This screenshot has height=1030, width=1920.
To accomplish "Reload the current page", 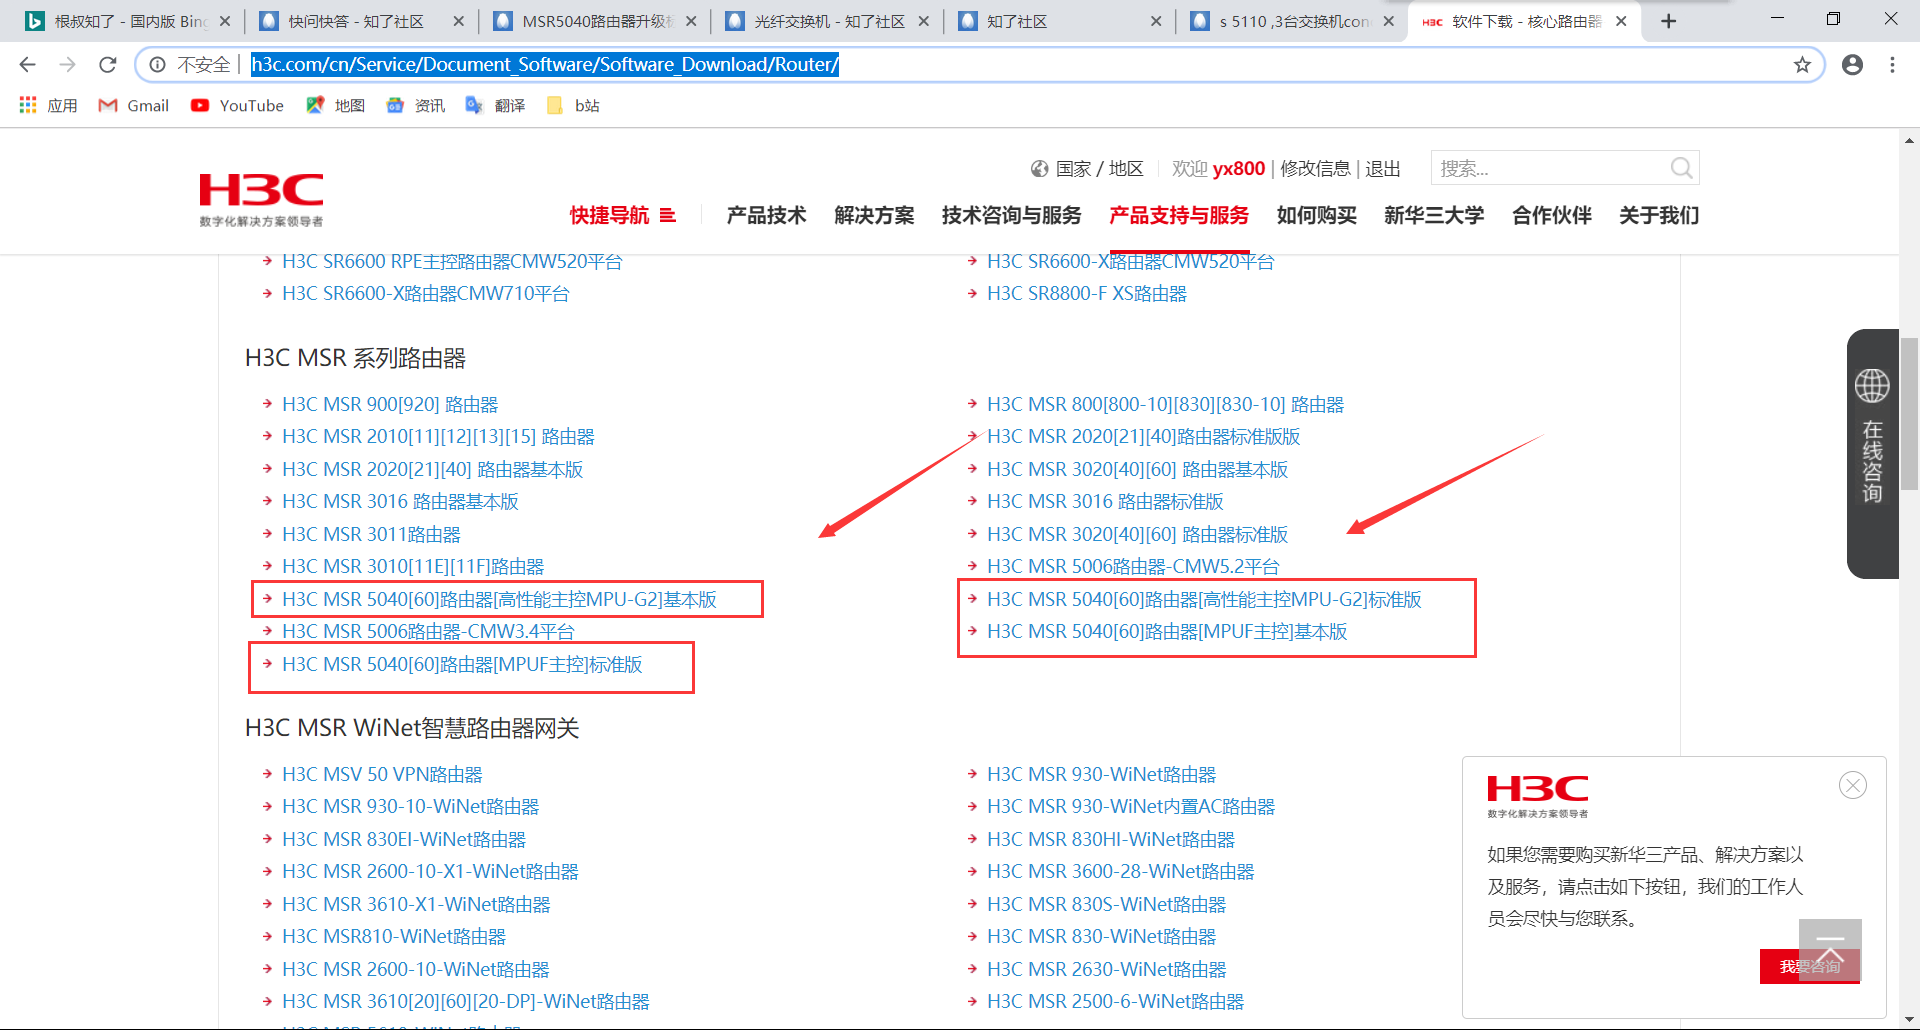I will [x=108, y=65].
